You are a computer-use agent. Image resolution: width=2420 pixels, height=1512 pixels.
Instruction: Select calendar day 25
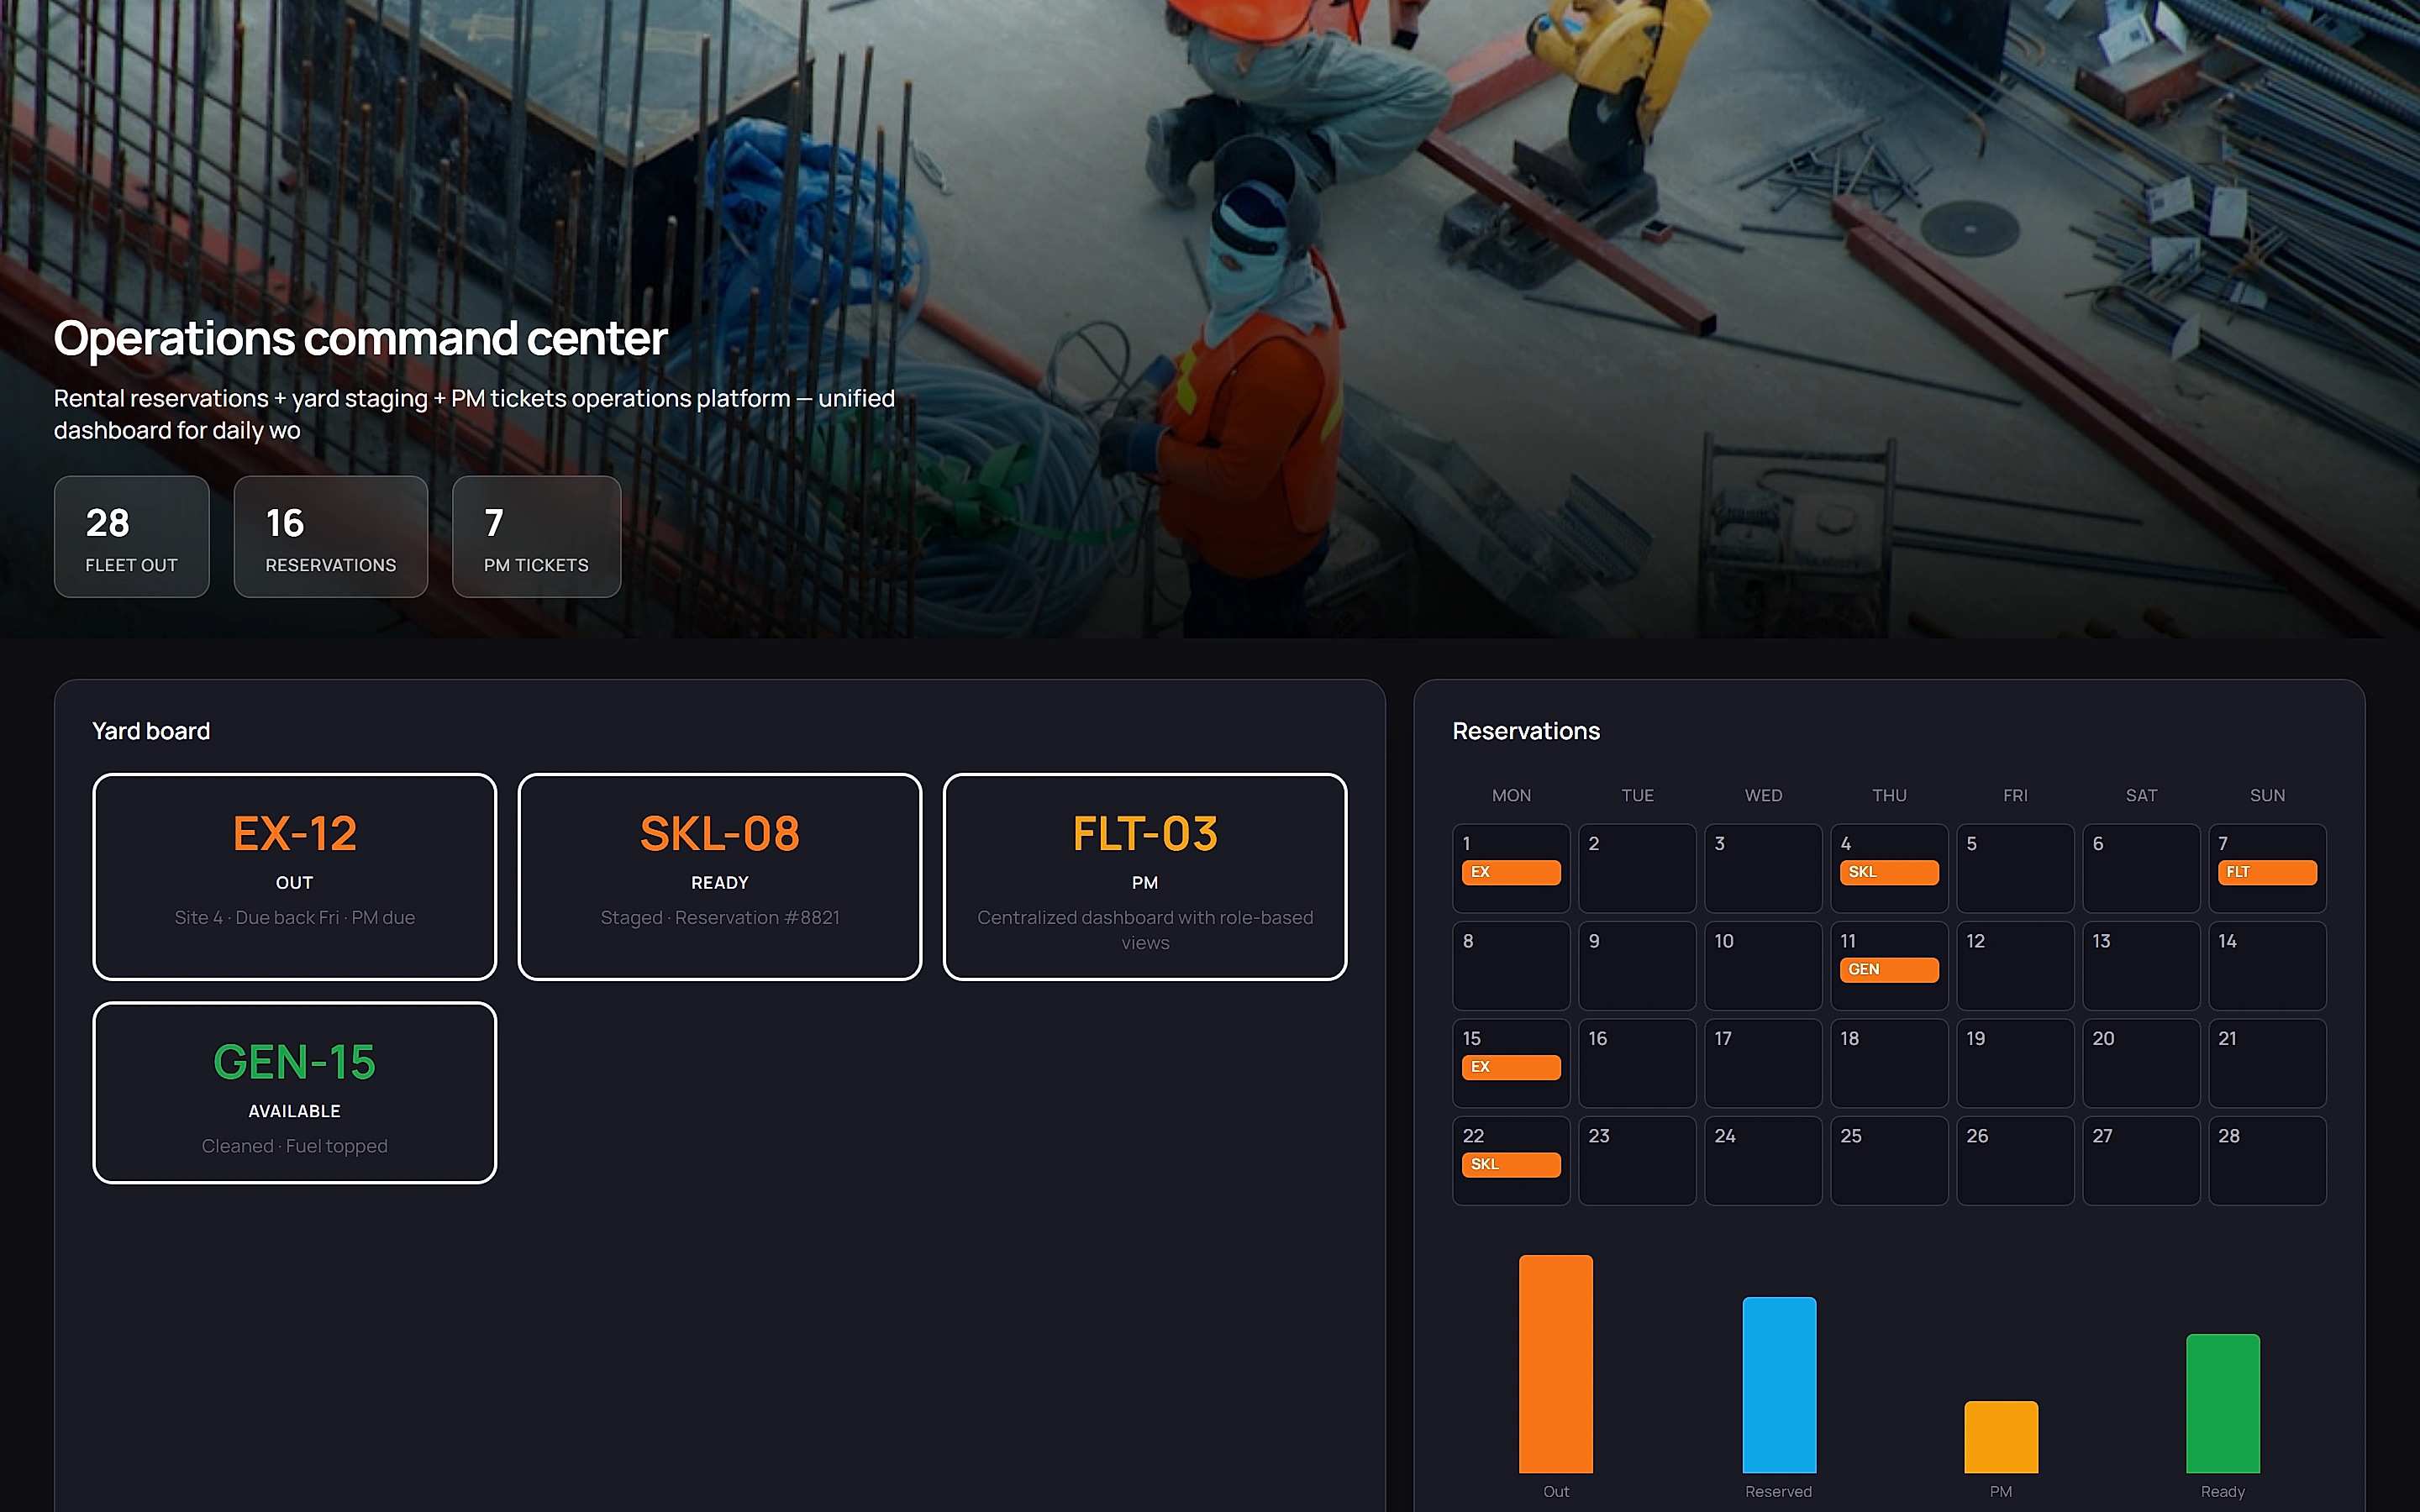(1889, 1160)
